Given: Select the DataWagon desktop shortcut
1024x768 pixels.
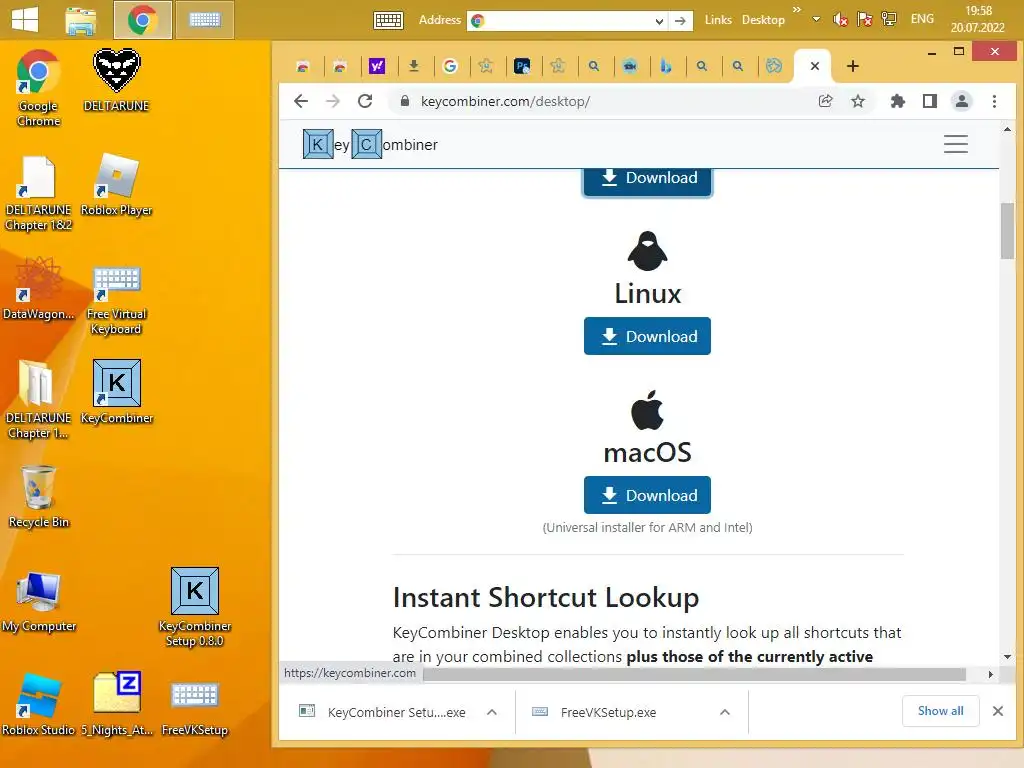Looking at the screenshot, I should point(39,288).
